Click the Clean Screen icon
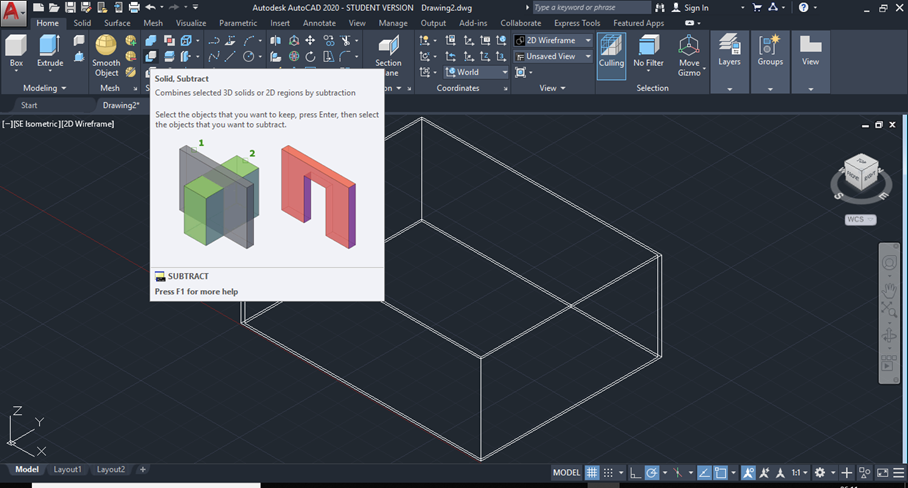Image resolution: width=908 pixels, height=488 pixels. click(882, 473)
